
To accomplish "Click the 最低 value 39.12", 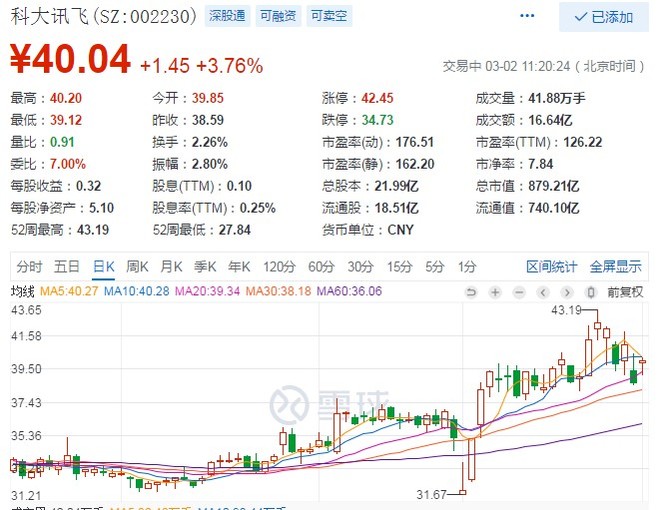I will tap(66, 120).
